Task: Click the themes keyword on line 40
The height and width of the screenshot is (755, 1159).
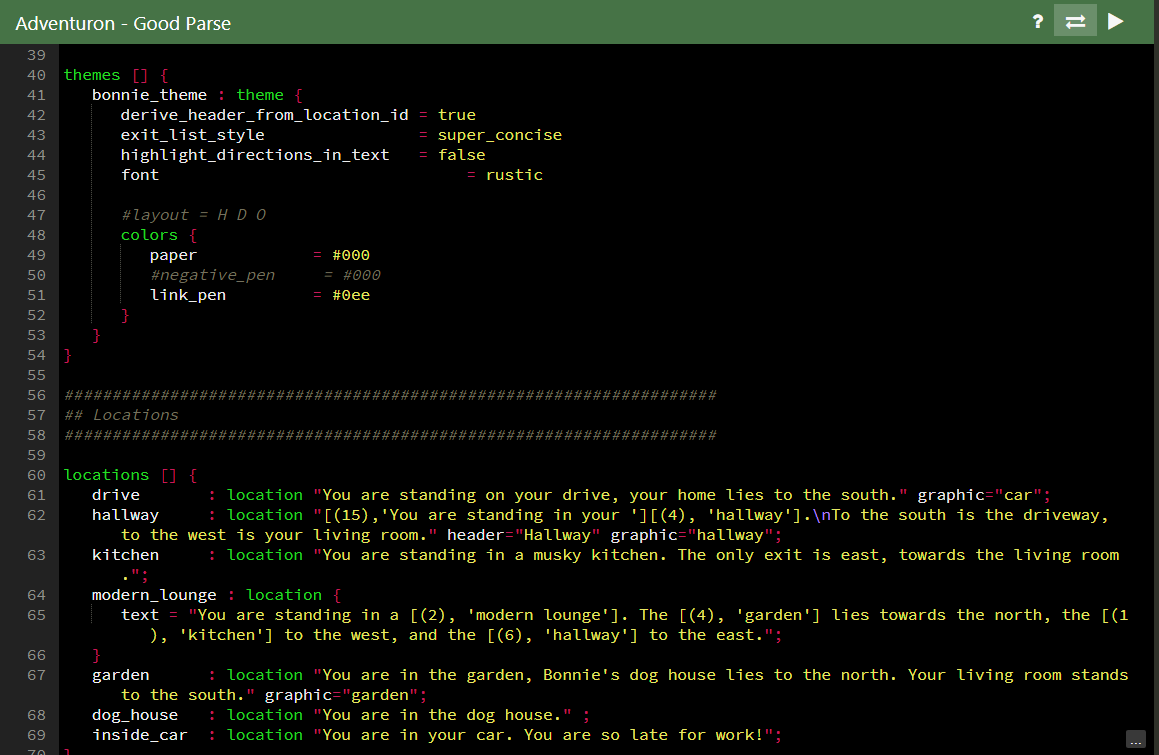Action: (92, 75)
